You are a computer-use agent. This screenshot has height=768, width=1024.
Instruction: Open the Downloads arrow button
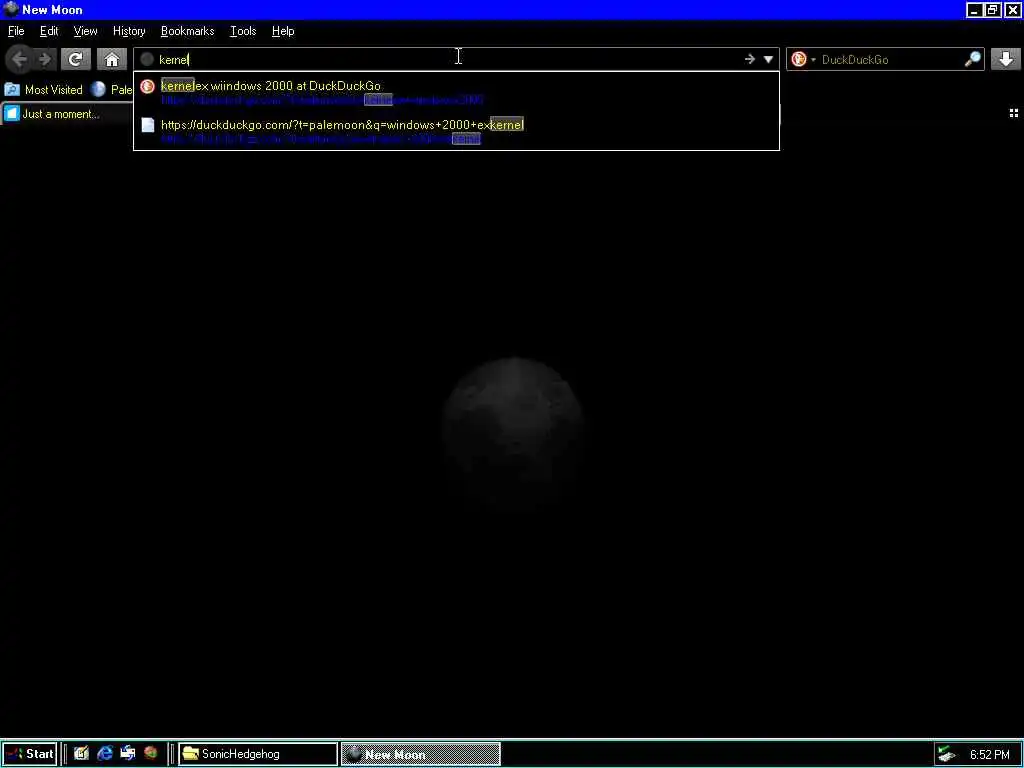click(x=1006, y=59)
